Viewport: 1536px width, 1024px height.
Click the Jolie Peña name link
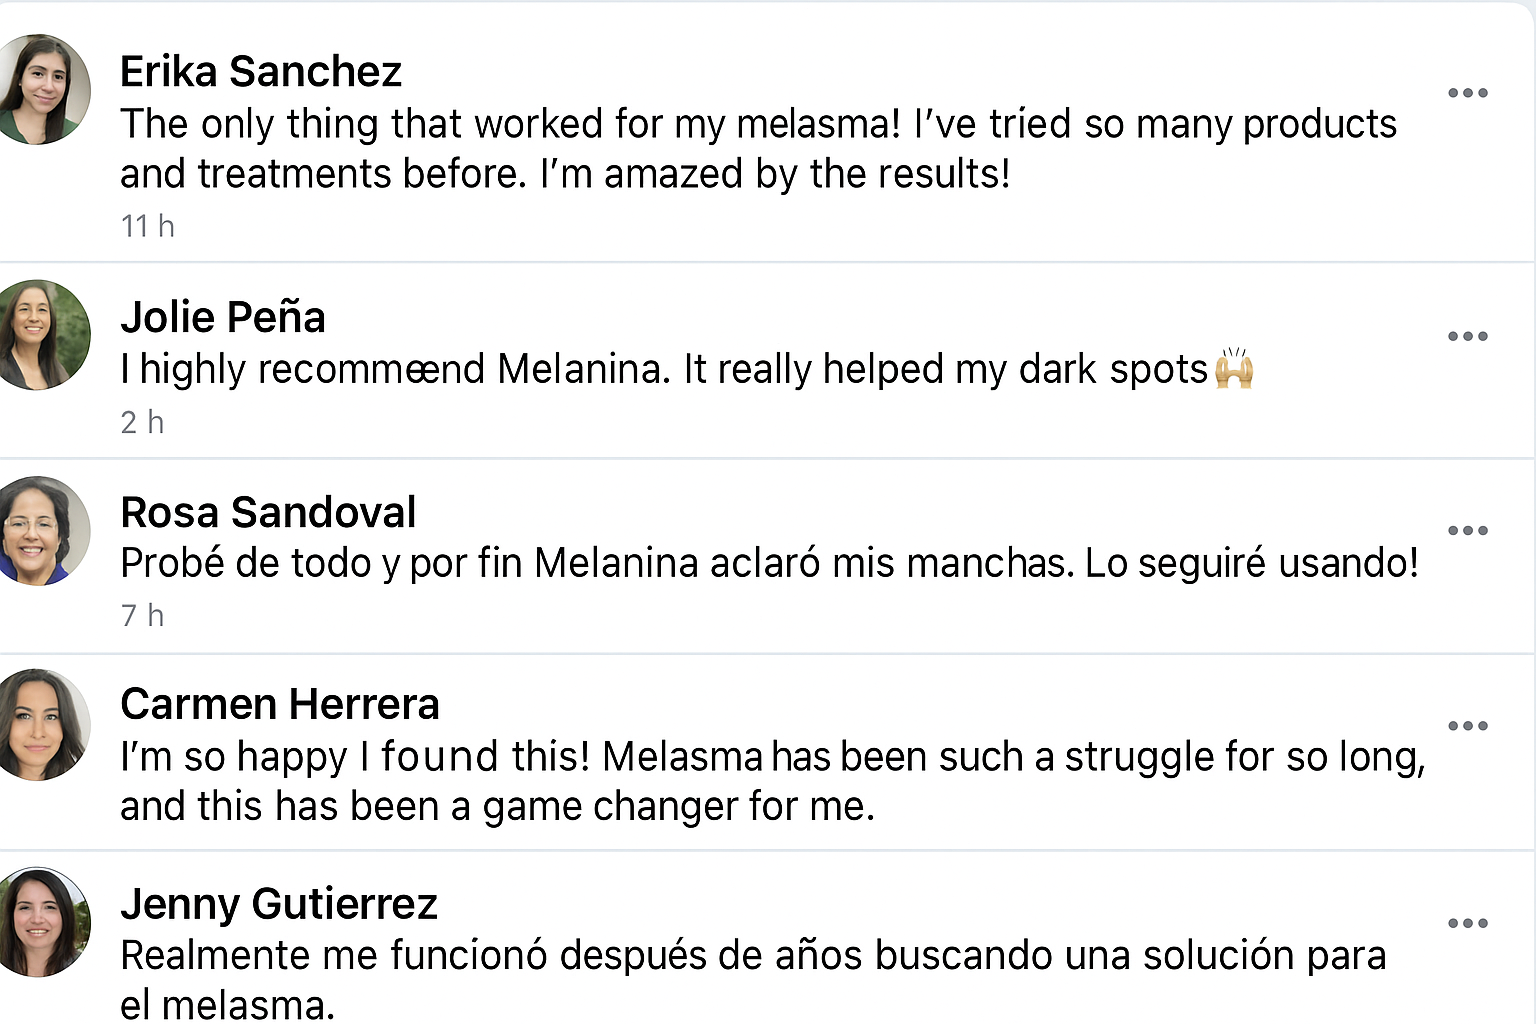click(x=223, y=318)
